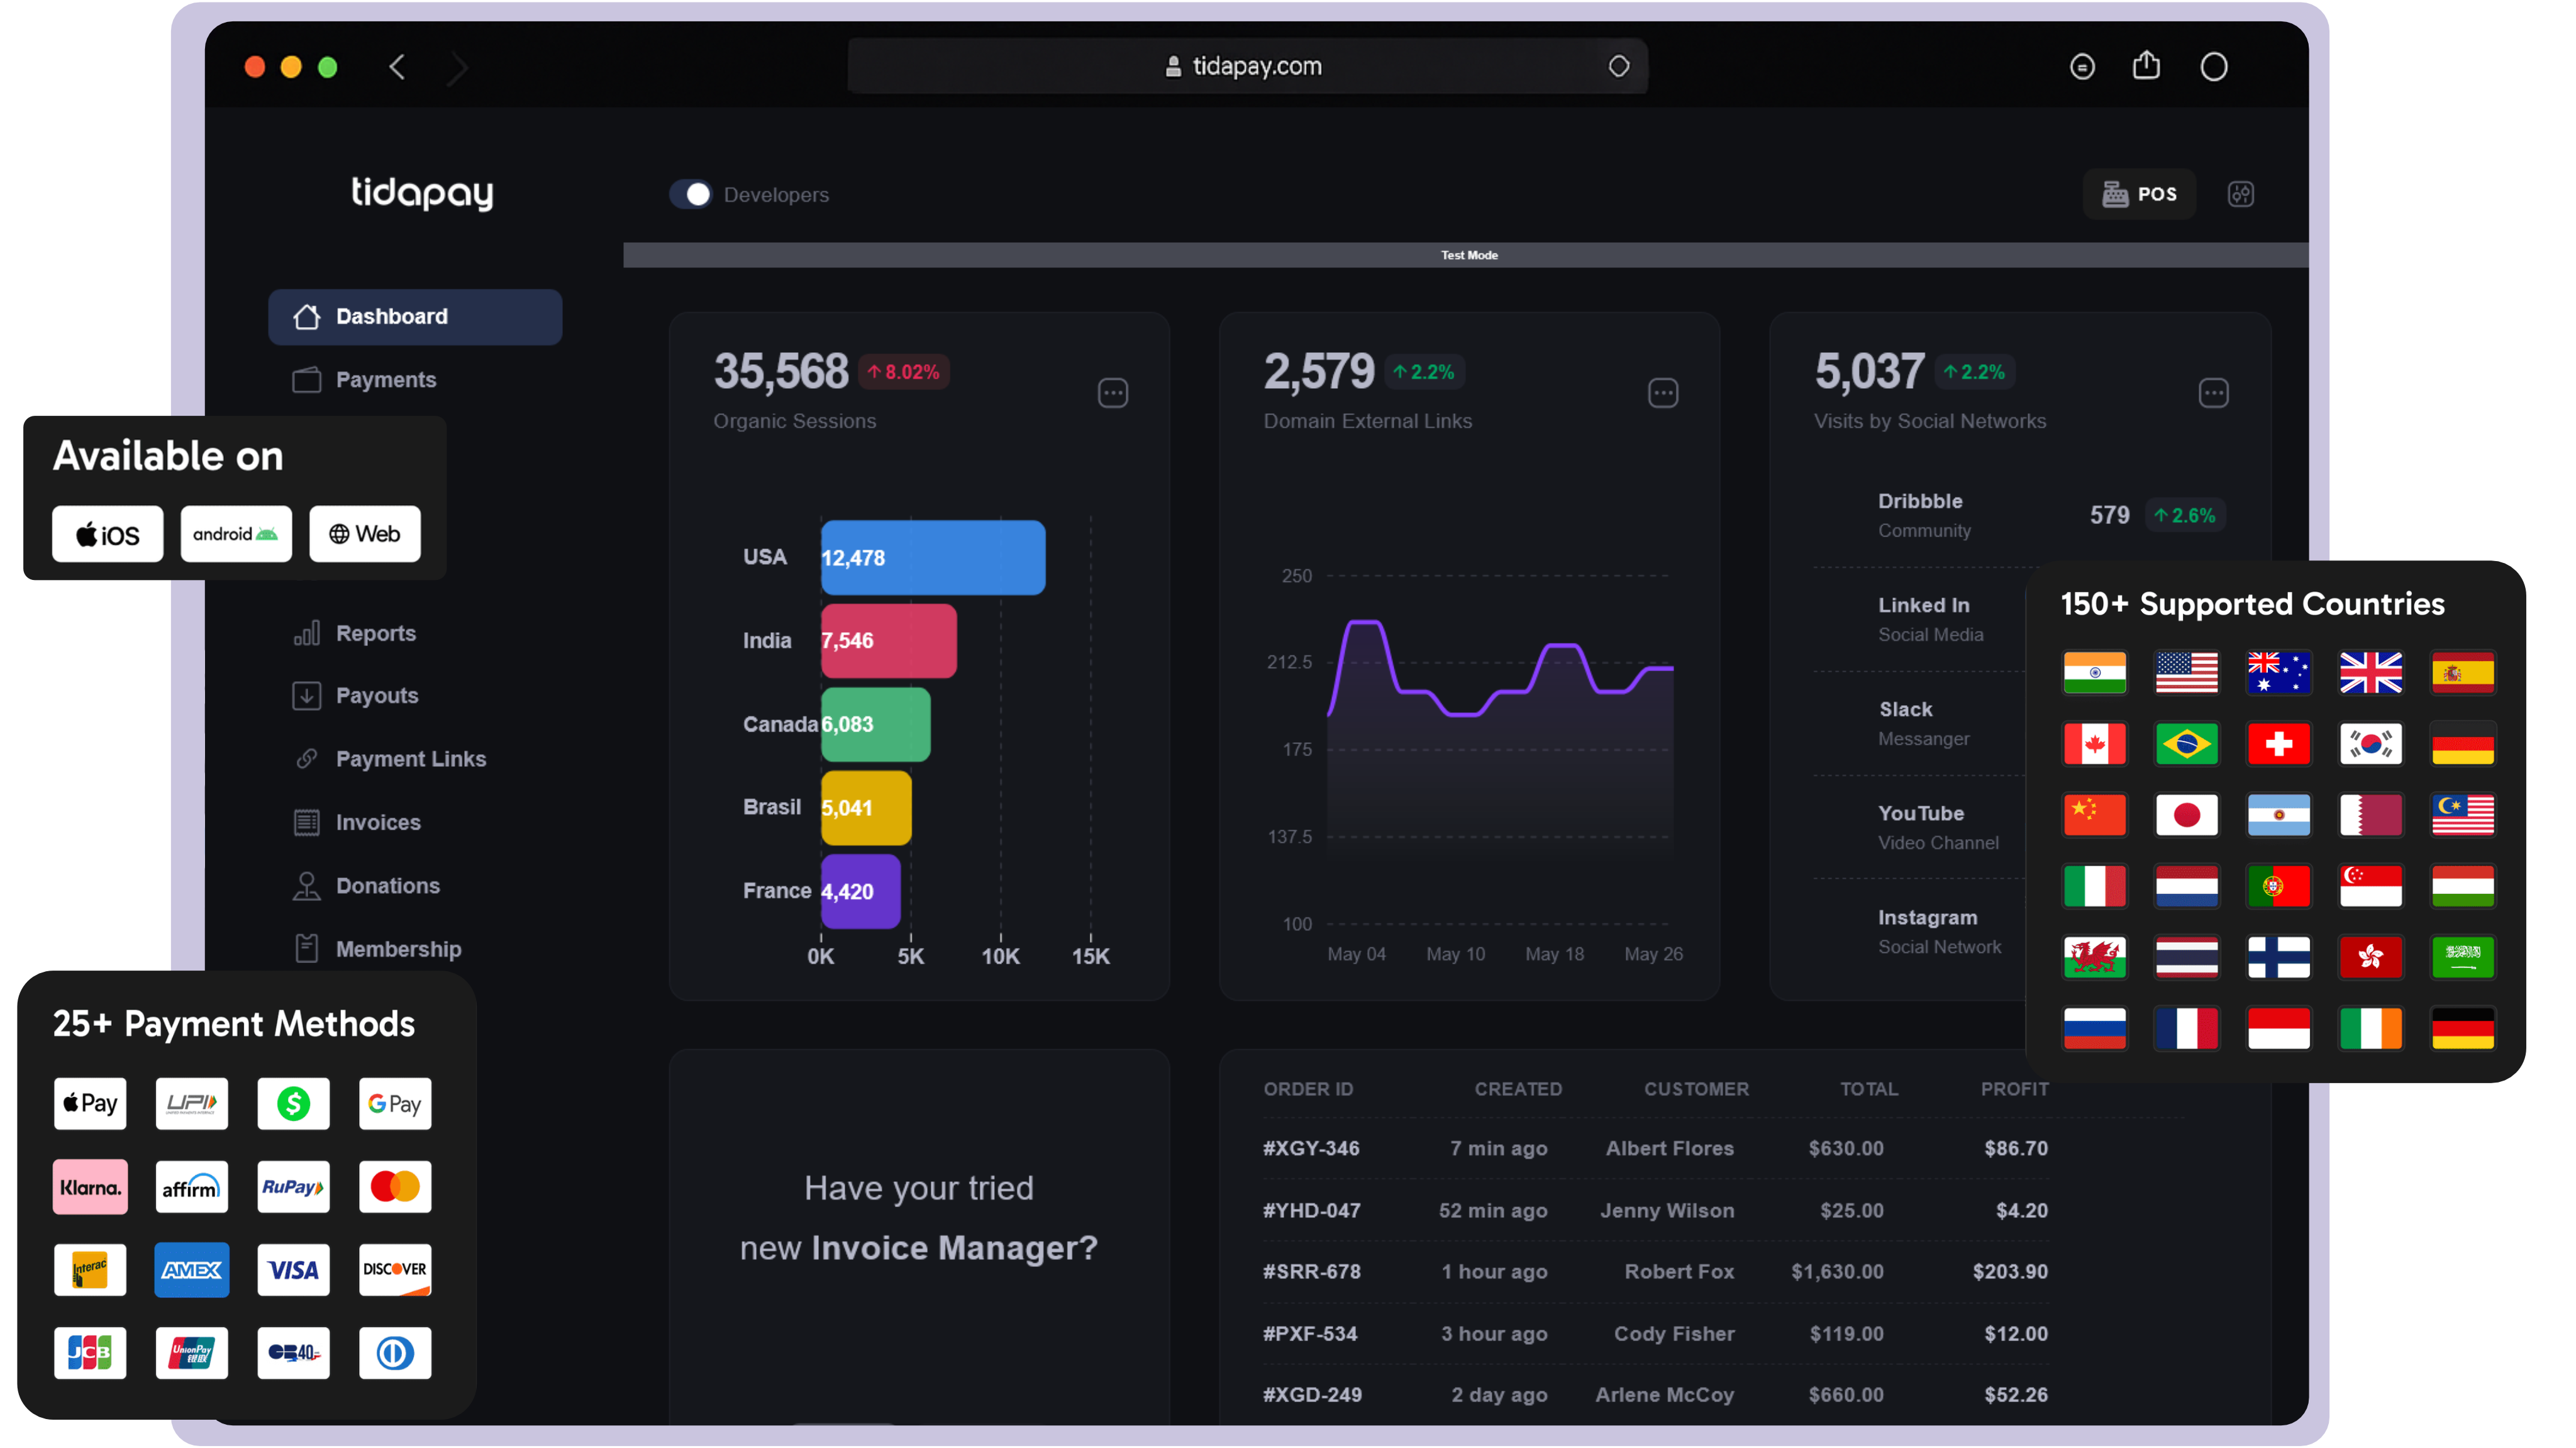Select the affirm payment icon

(x=191, y=1187)
